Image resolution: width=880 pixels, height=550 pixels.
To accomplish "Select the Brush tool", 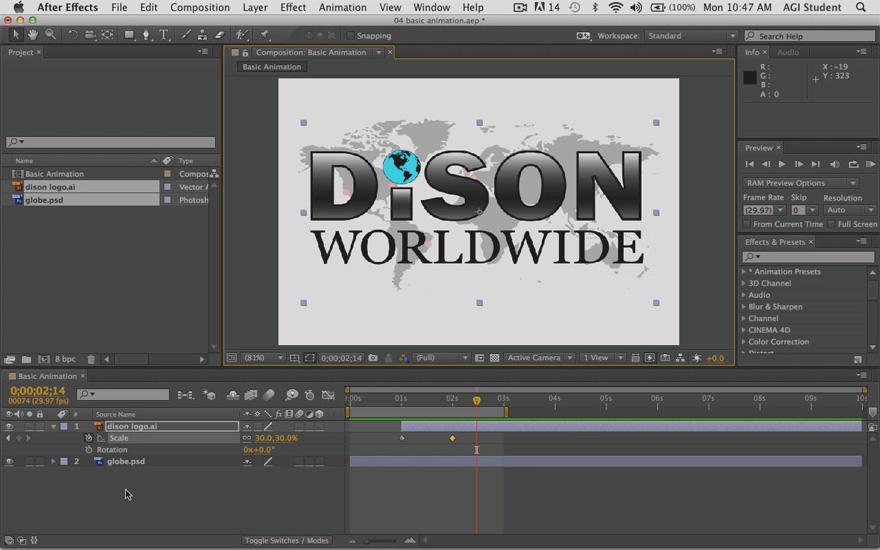I will coord(186,35).
